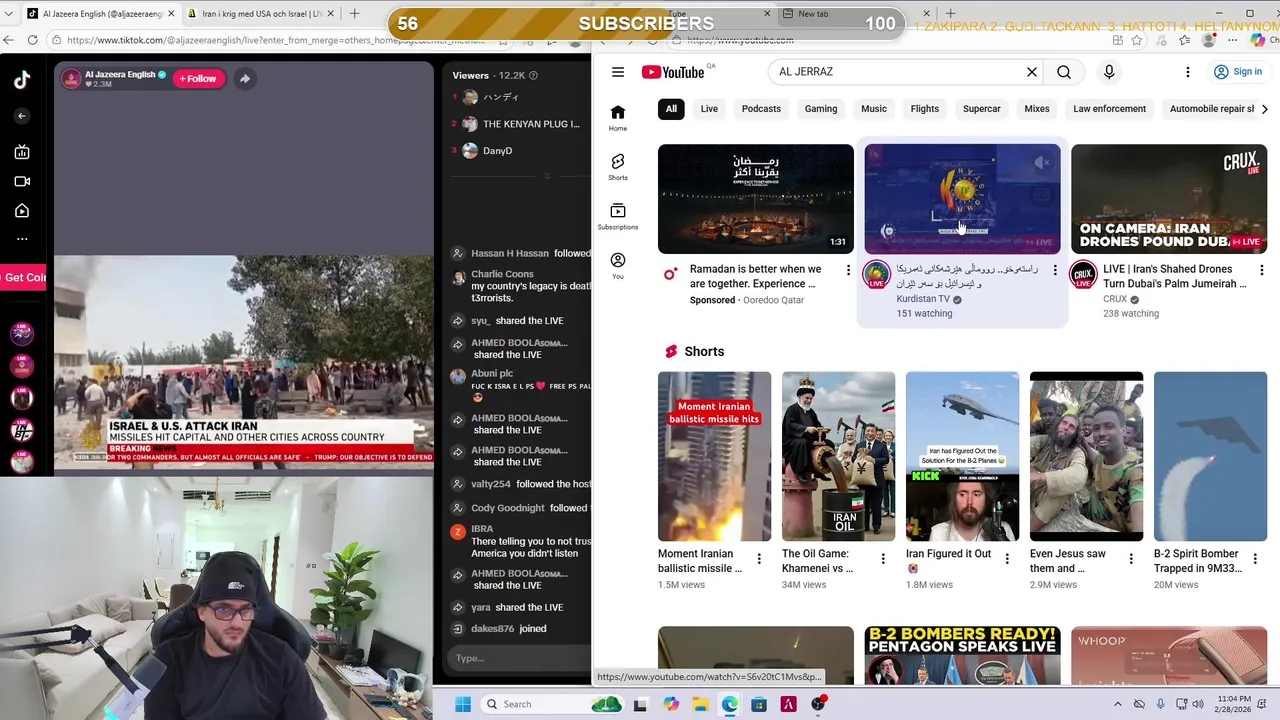Open the TikTok logo home

22,81
